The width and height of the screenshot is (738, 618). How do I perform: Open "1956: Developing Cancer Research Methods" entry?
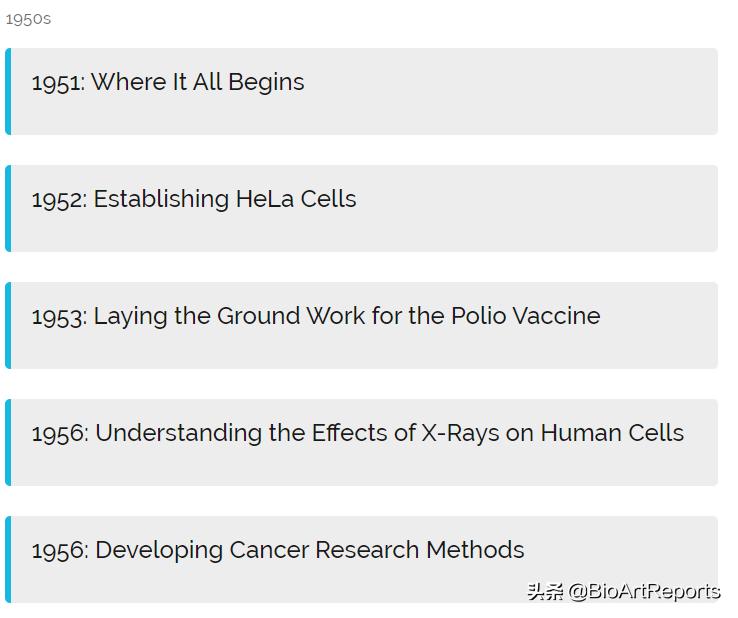[278, 550]
